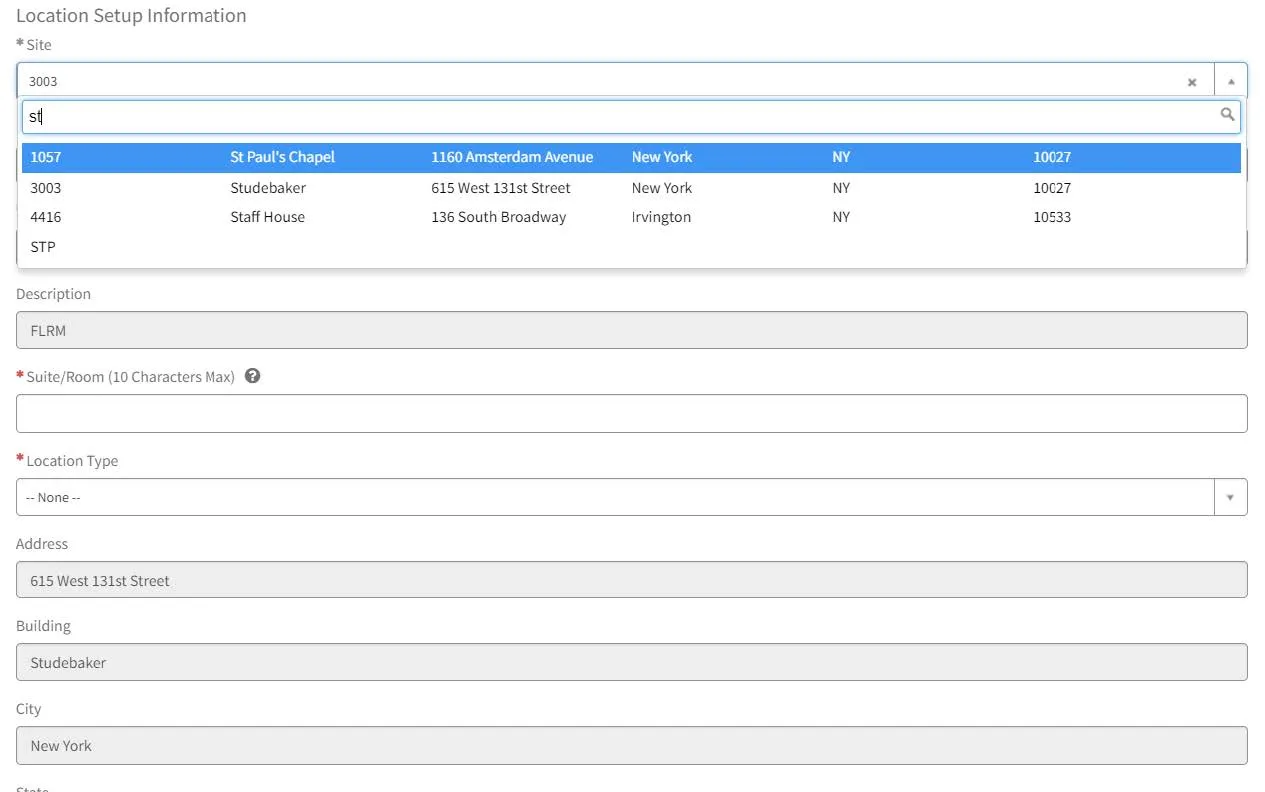The height and width of the screenshot is (792, 1265).
Task: Click the City field showing New York
Action: [632, 745]
